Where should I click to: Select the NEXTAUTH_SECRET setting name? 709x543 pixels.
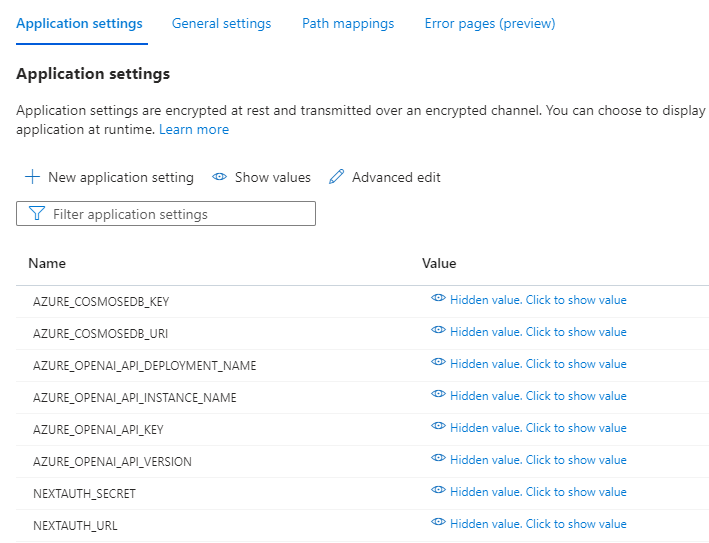click(85, 494)
